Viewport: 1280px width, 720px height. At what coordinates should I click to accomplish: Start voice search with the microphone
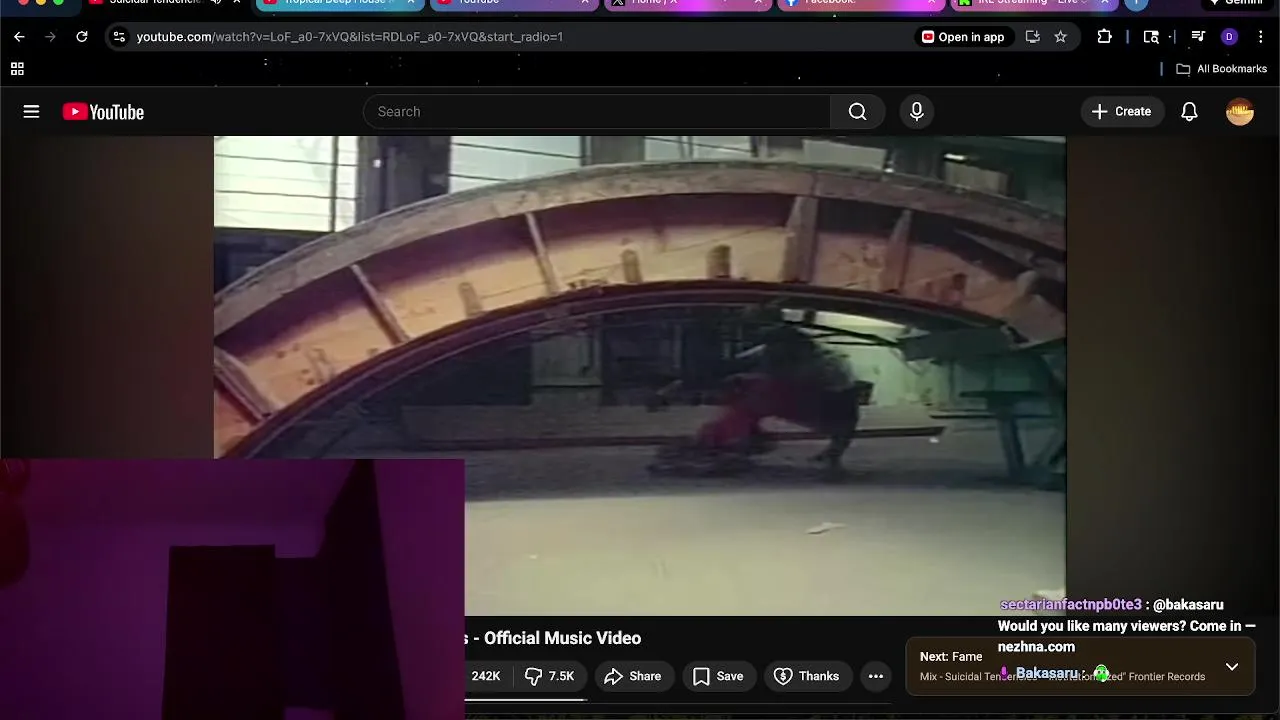917,112
